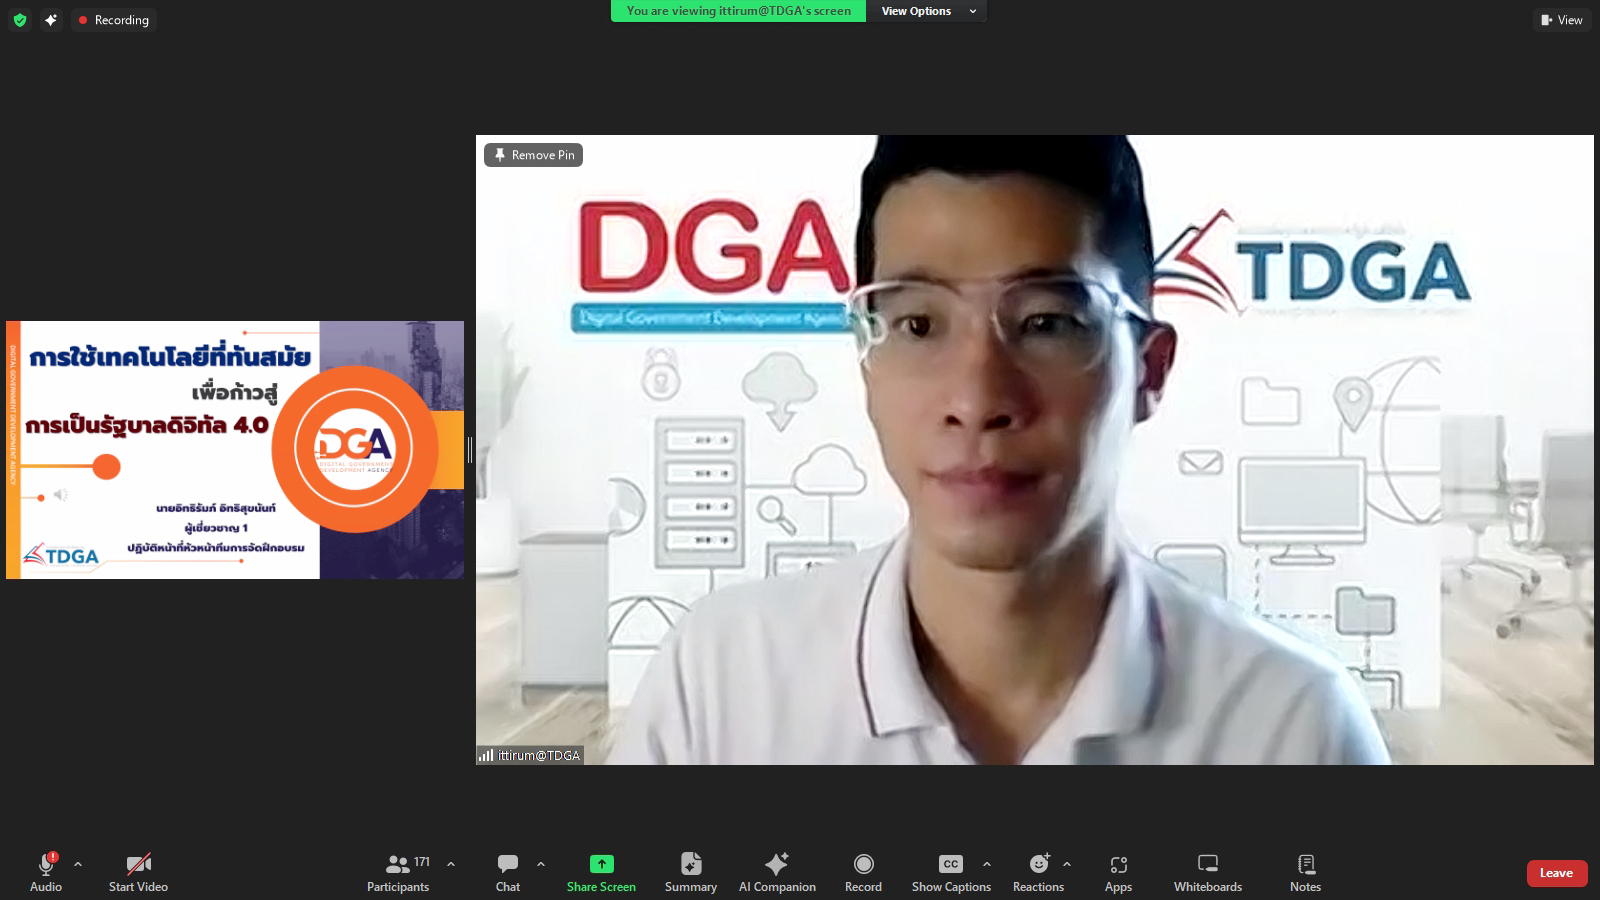
Task: Open the meeting Summary
Action: (x=691, y=872)
